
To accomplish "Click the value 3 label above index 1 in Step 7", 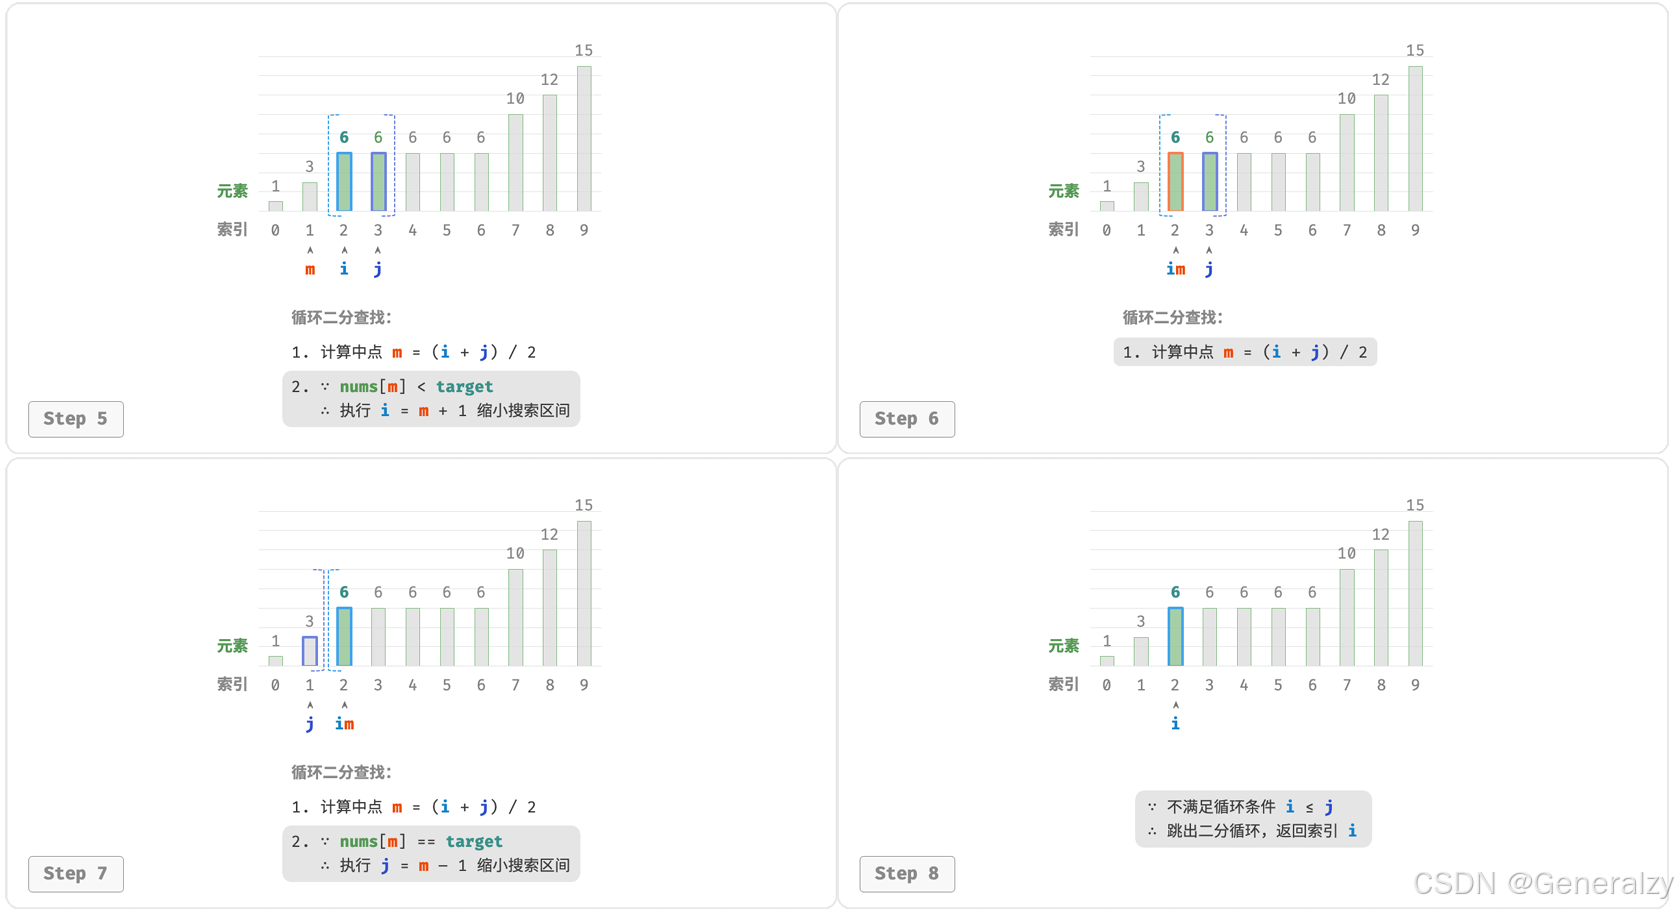I will click(x=310, y=622).
